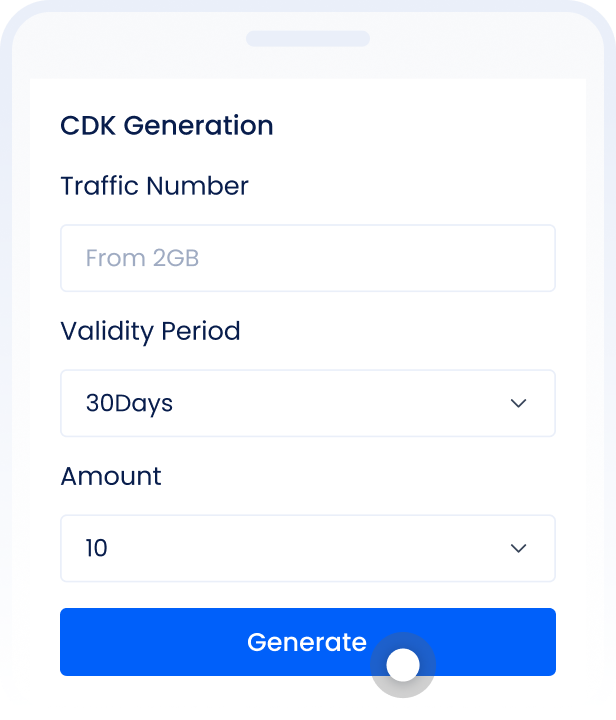The width and height of the screenshot is (616, 720).
Task: Click the Validity Period label
Action: (150, 331)
